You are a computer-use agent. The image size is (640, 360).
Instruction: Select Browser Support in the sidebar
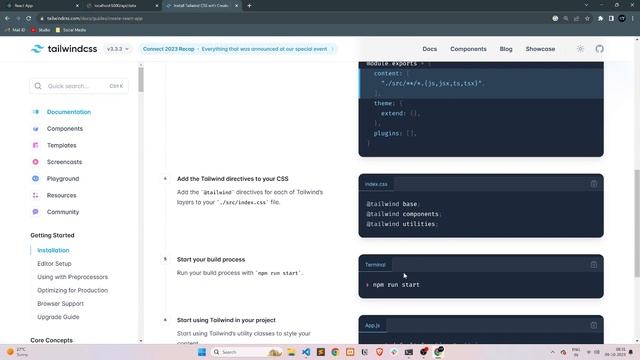pos(60,304)
